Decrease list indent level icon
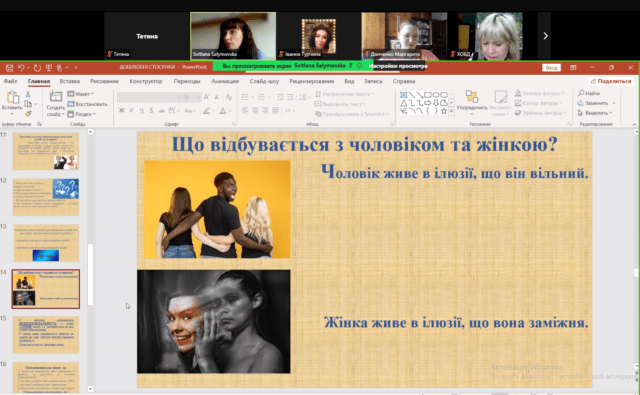The height and width of the screenshot is (395, 640). (x=280, y=97)
